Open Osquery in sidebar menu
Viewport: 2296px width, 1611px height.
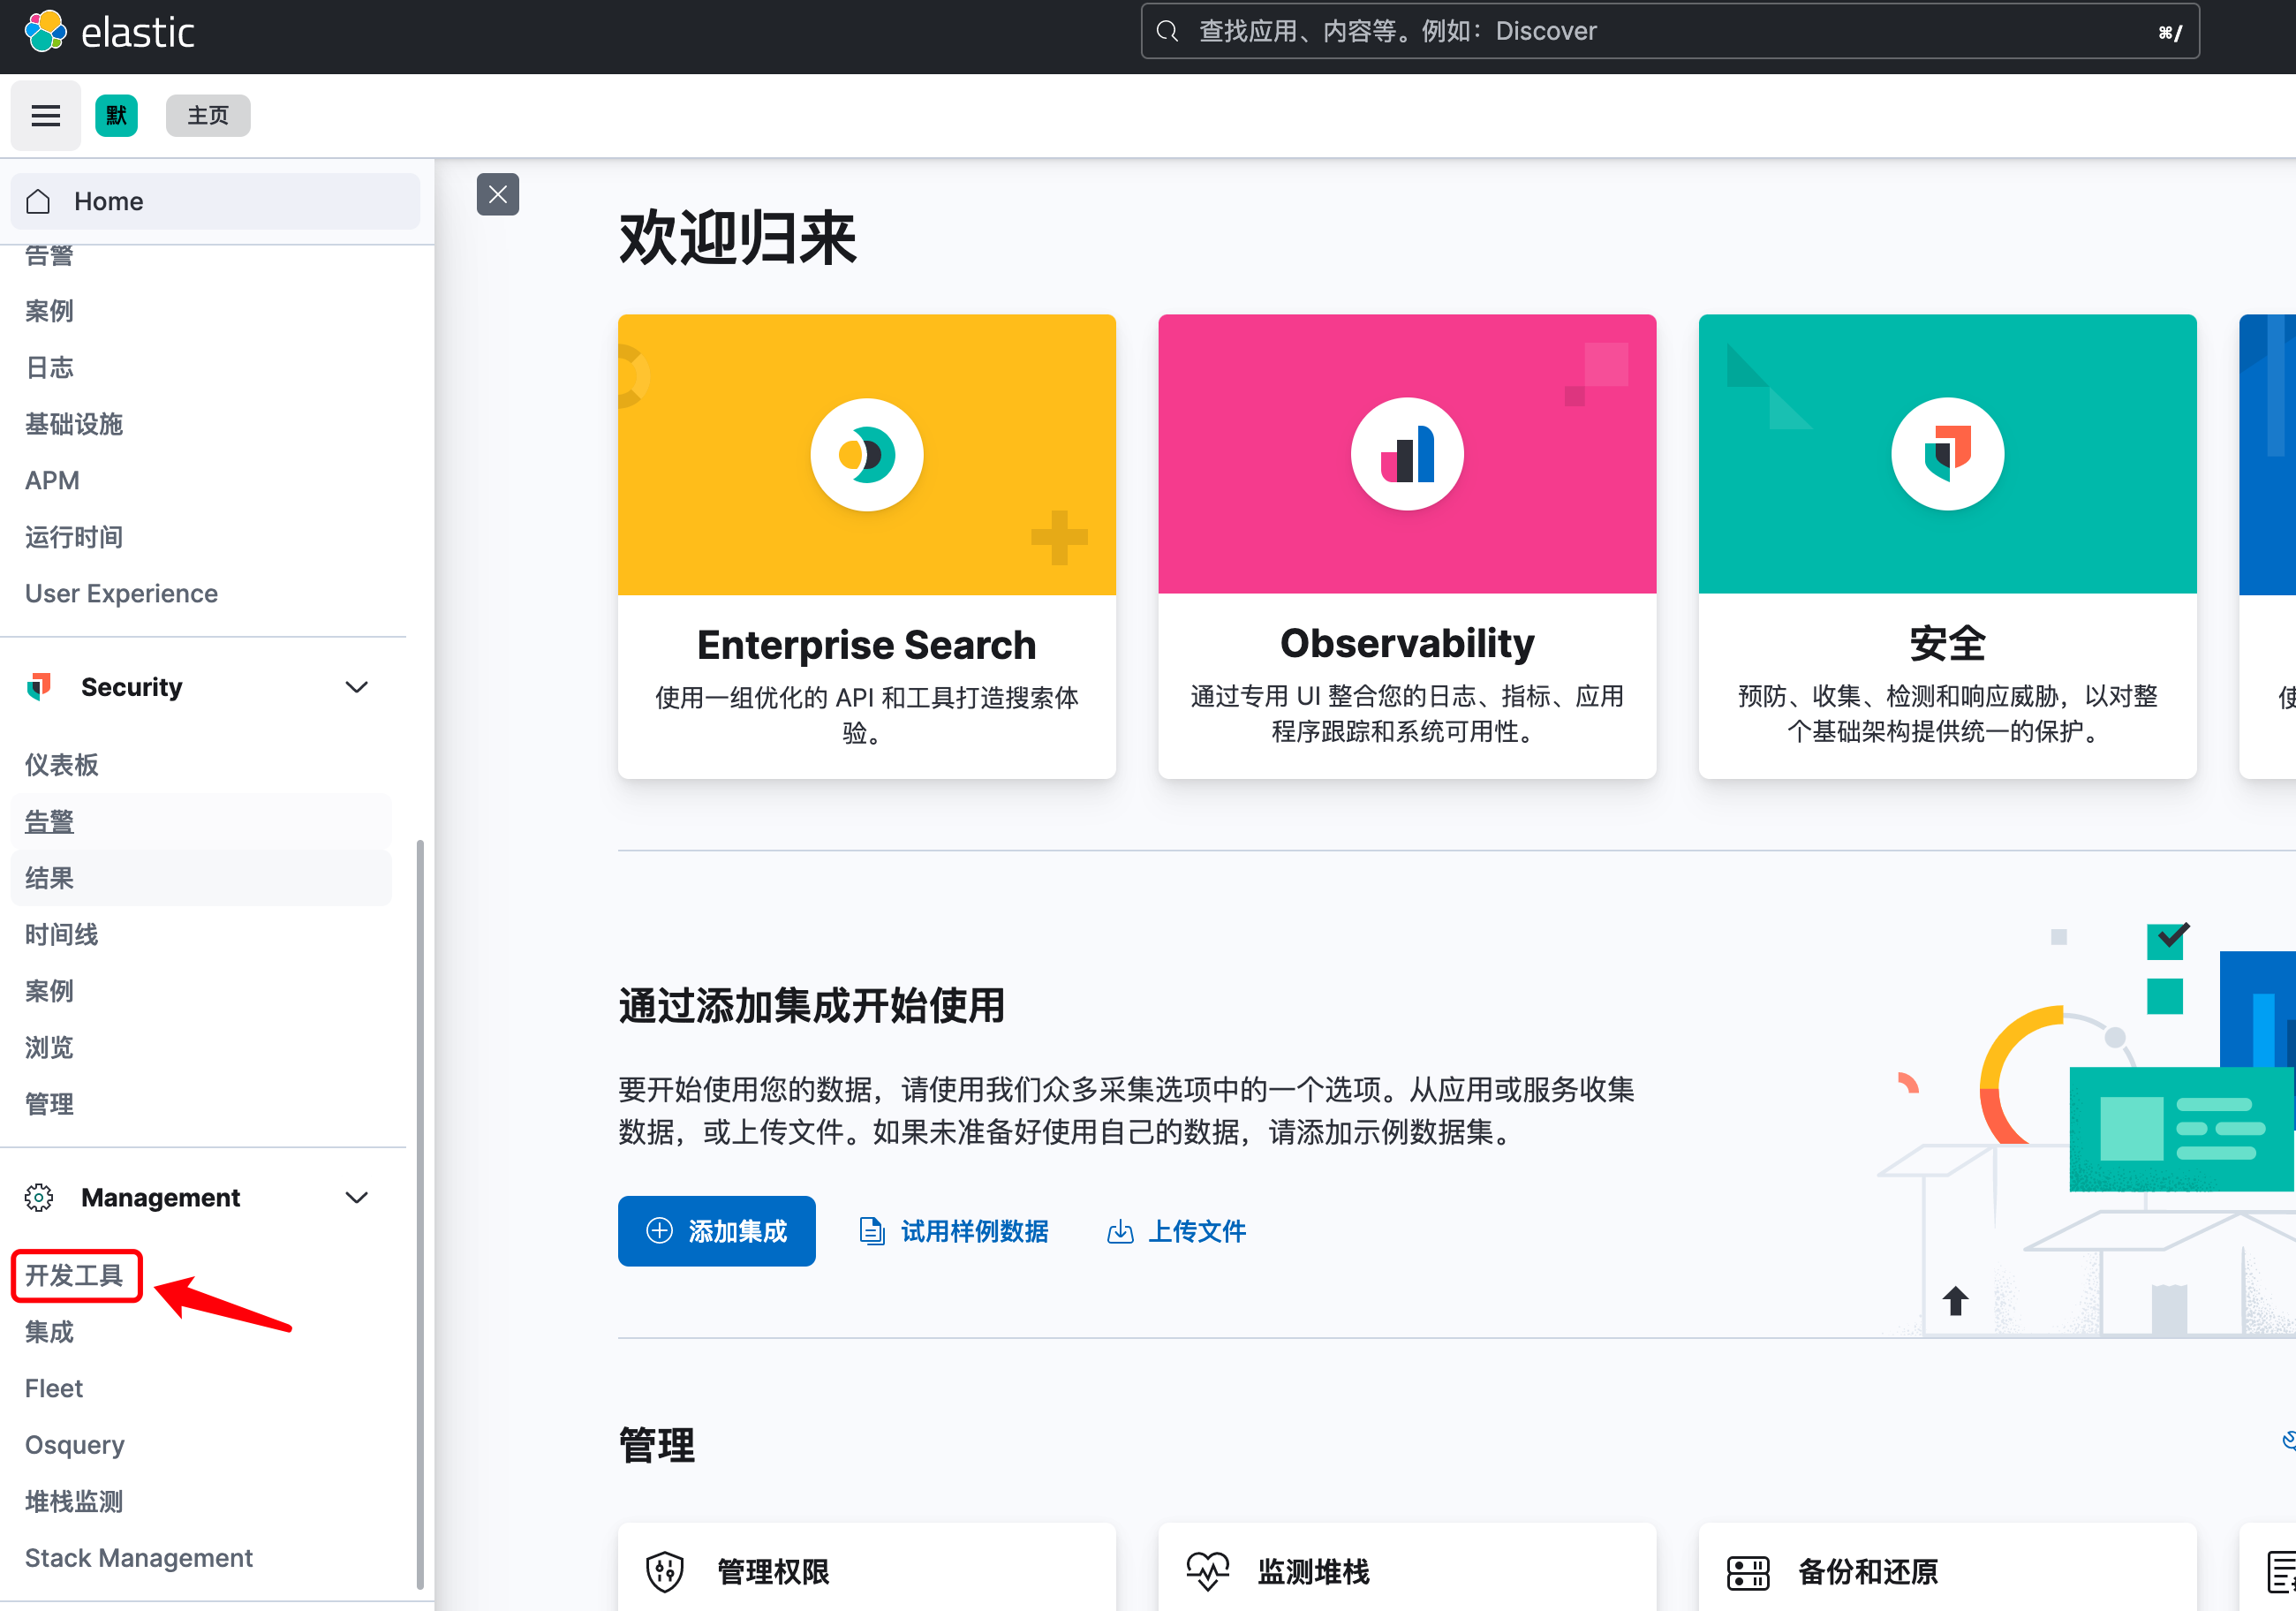tap(75, 1444)
